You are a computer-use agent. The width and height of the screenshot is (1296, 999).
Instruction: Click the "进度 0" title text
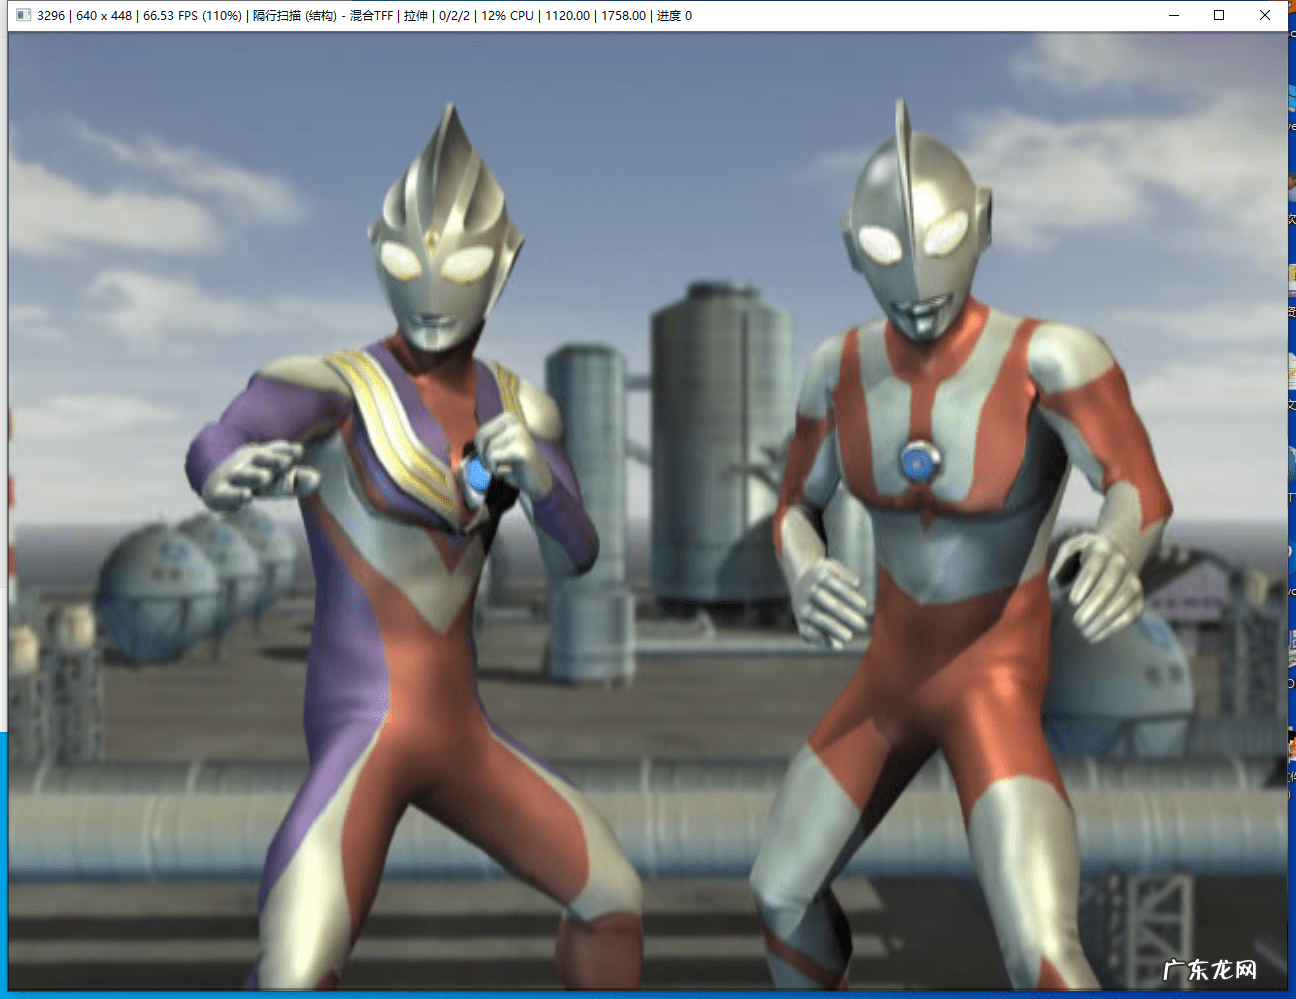pyautogui.click(x=674, y=16)
